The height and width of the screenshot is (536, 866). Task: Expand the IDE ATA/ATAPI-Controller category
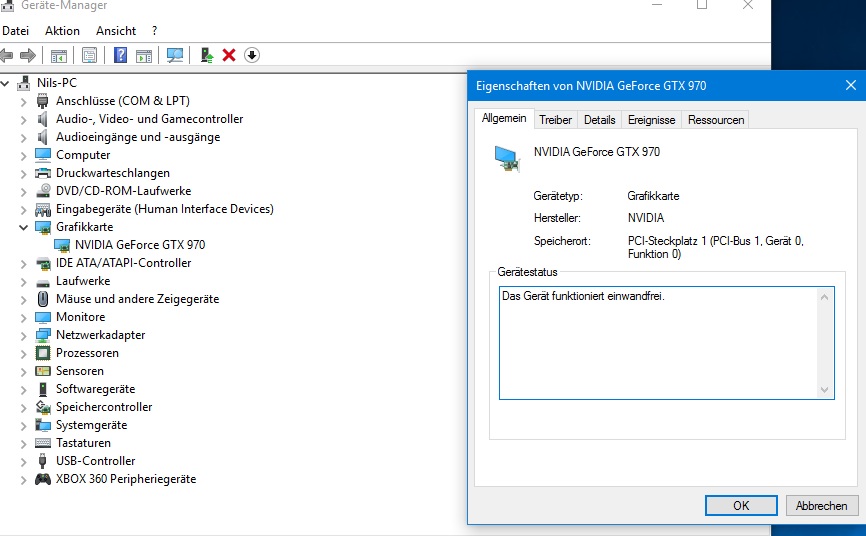point(23,264)
